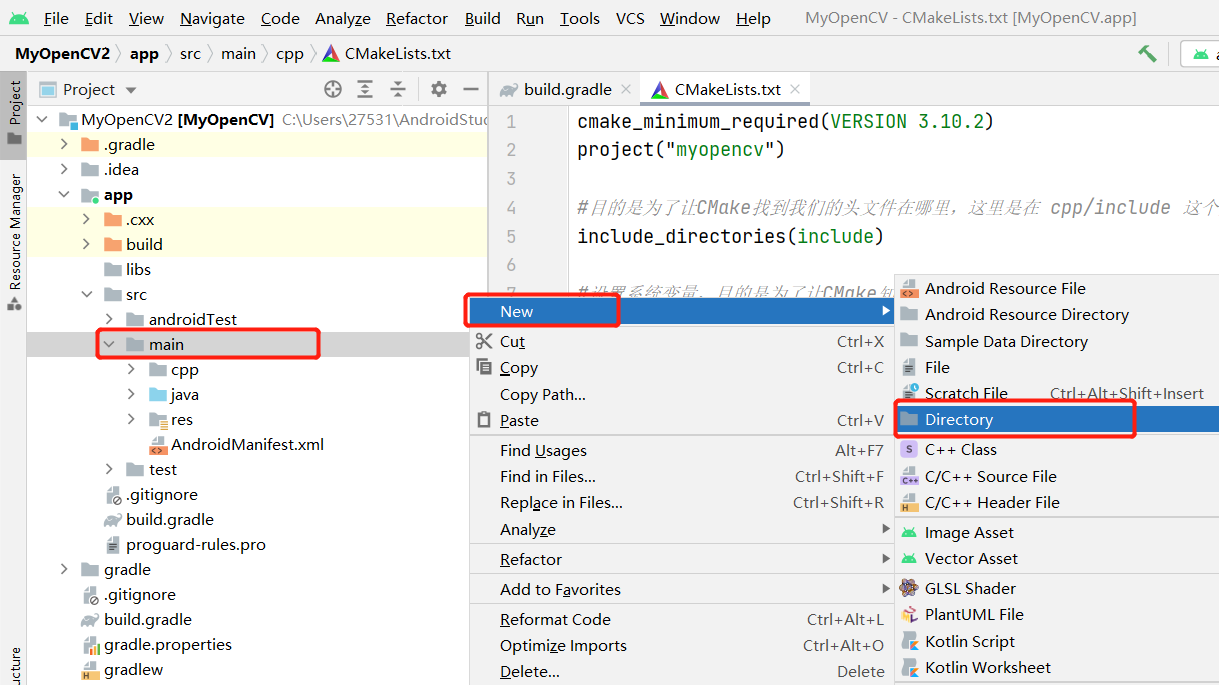
Task: Expand the .idea folder
Action: pyautogui.click(x=64, y=169)
